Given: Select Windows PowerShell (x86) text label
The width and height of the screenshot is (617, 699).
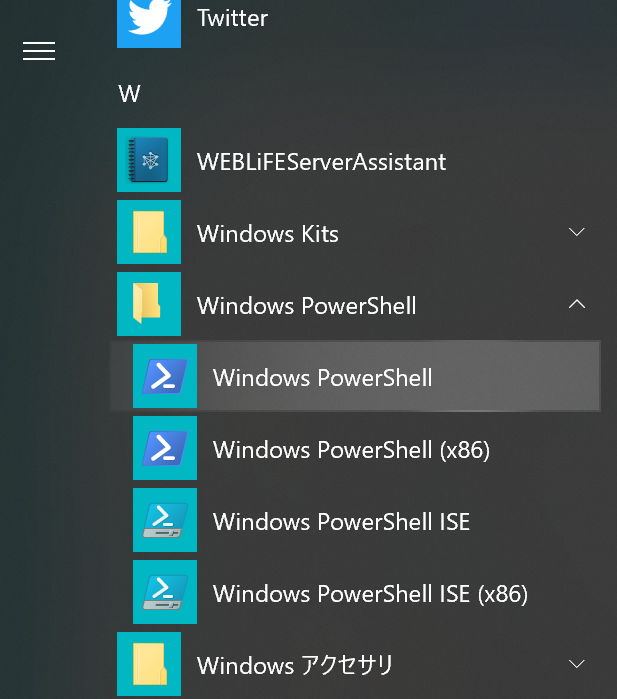Looking at the screenshot, I should [351, 449].
